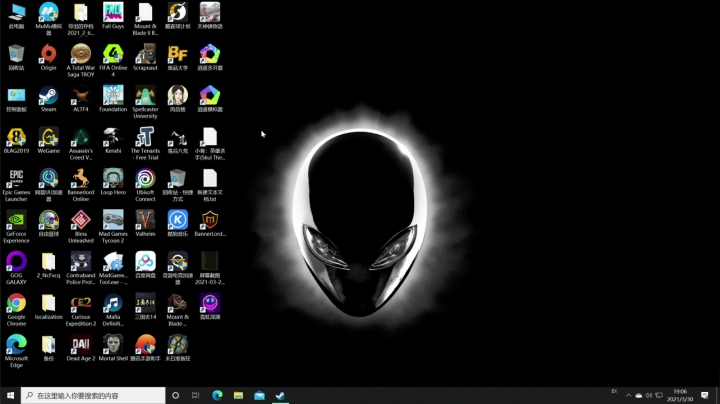The width and height of the screenshot is (720, 404).
Task: Click the Contraband Police Prologue icon
Action: pyautogui.click(x=81, y=268)
